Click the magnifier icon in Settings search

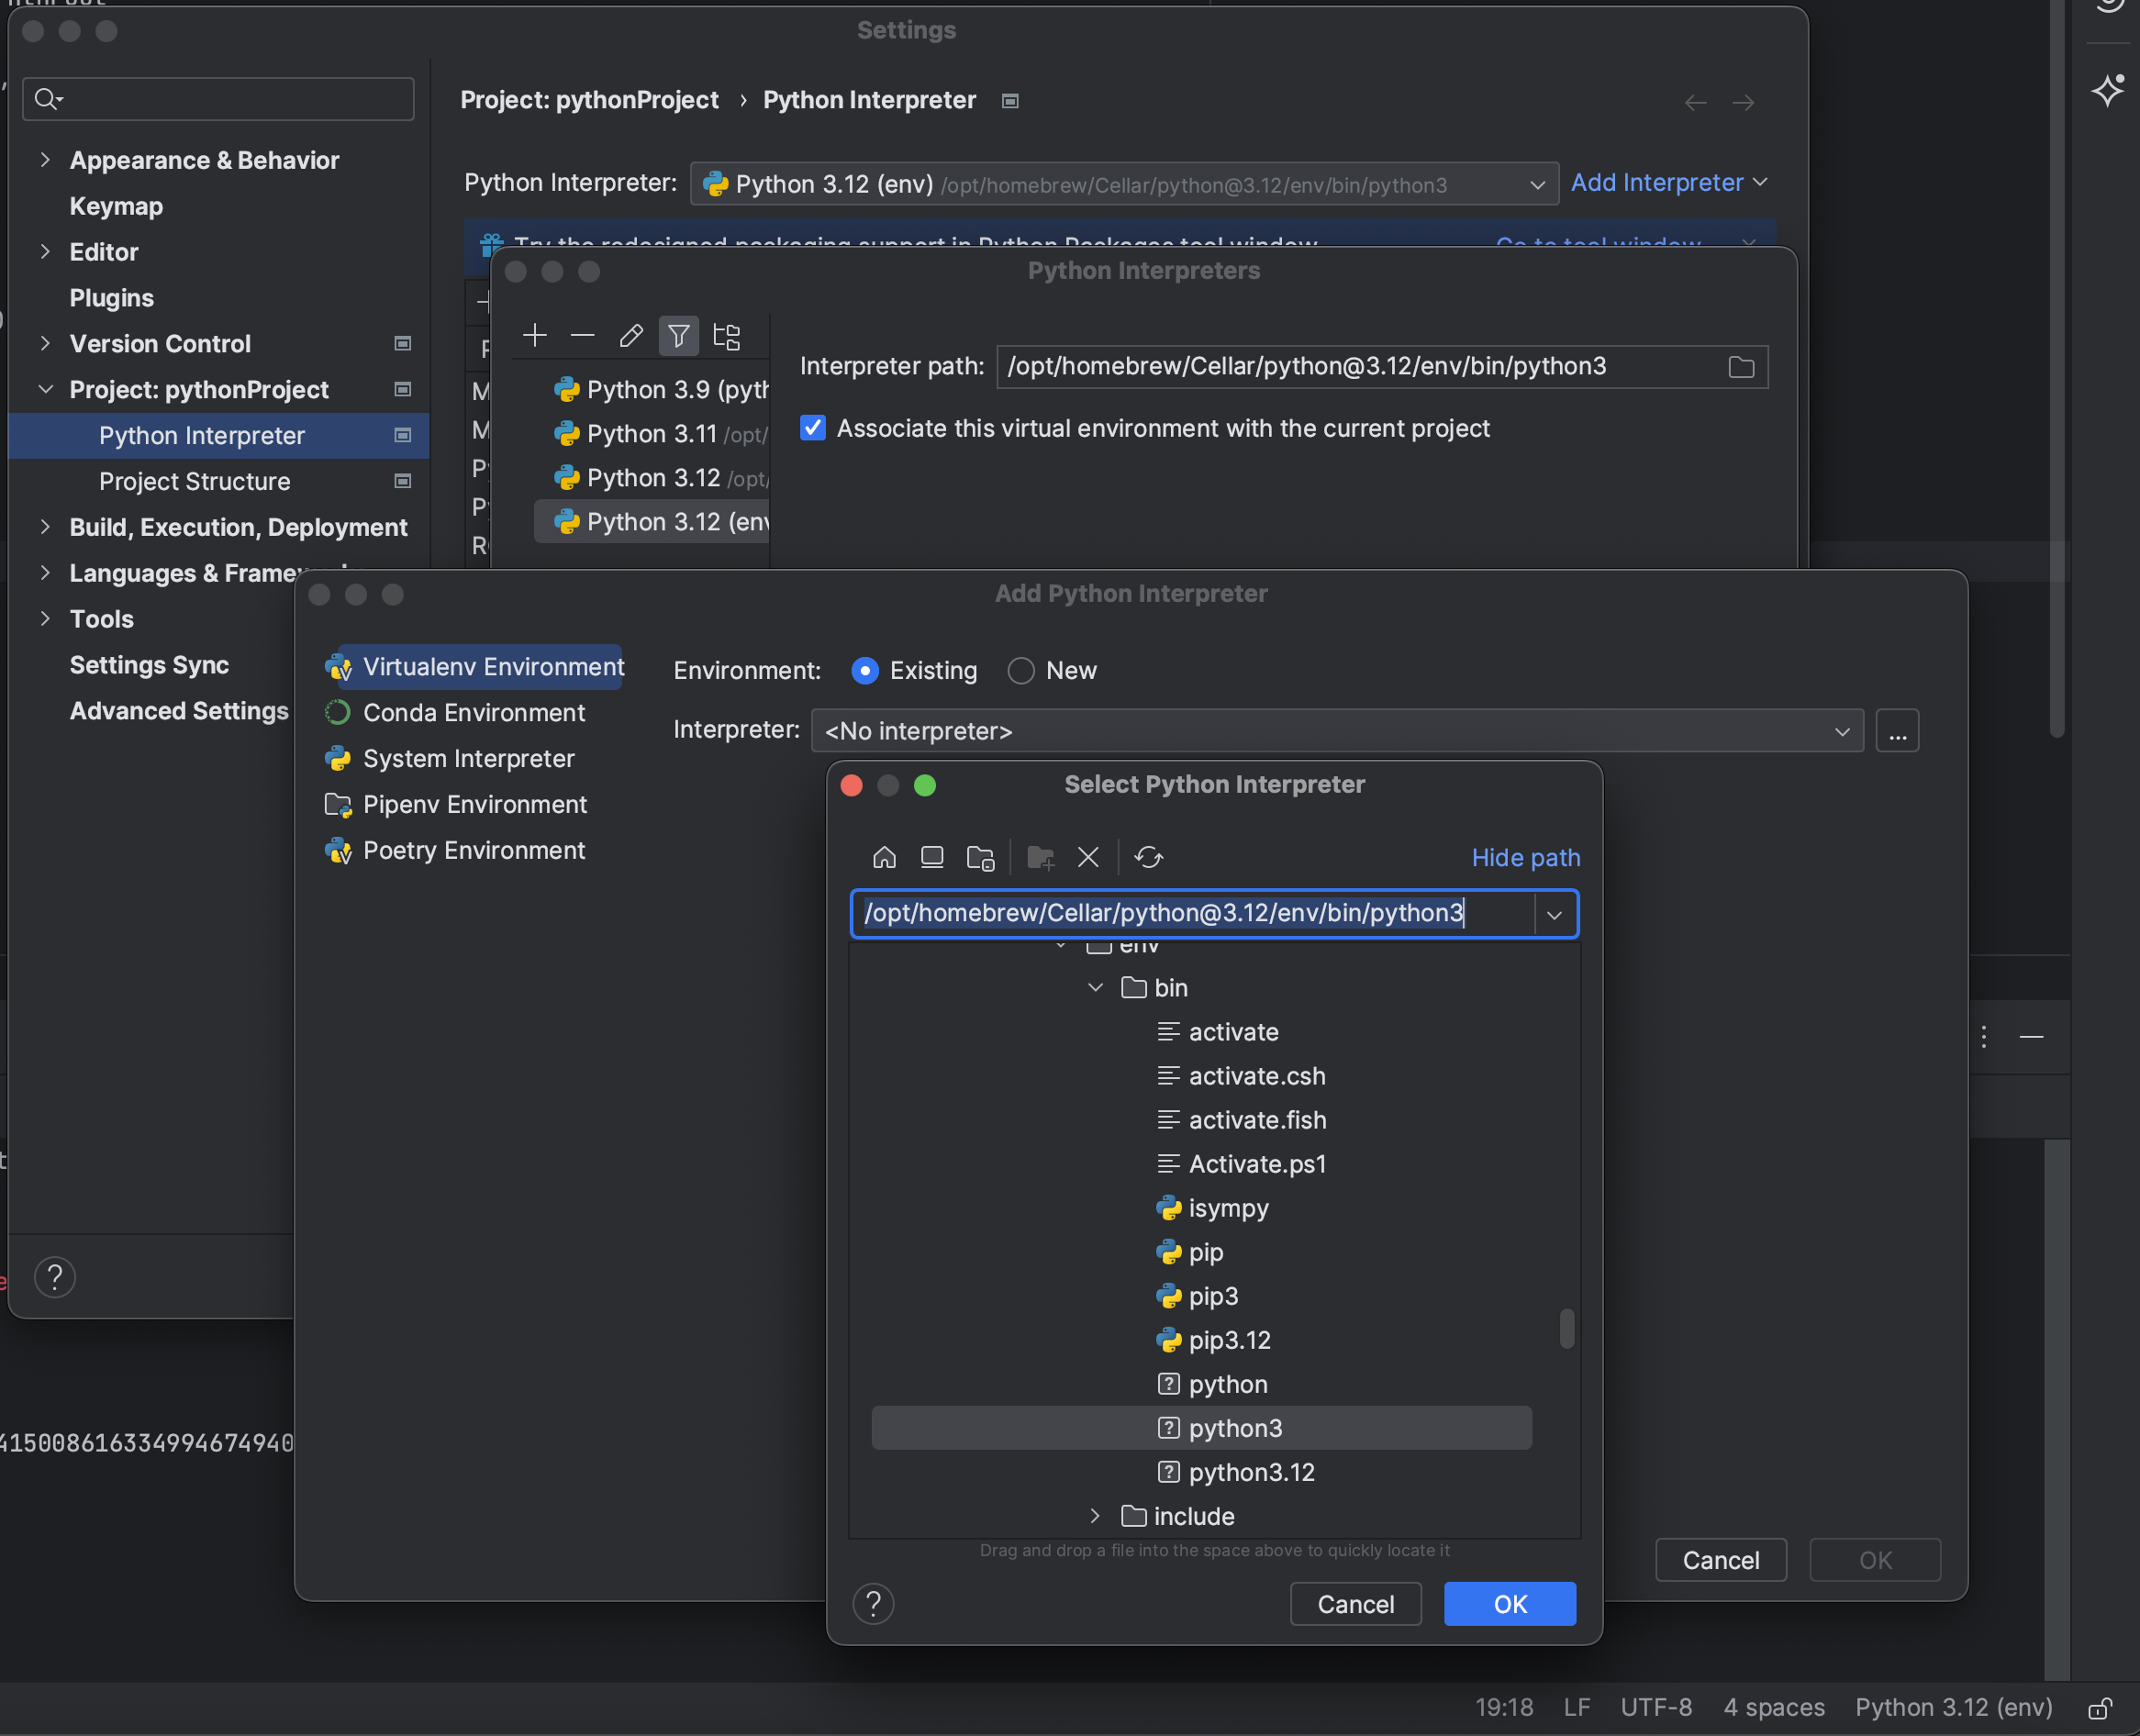(x=47, y=98)
